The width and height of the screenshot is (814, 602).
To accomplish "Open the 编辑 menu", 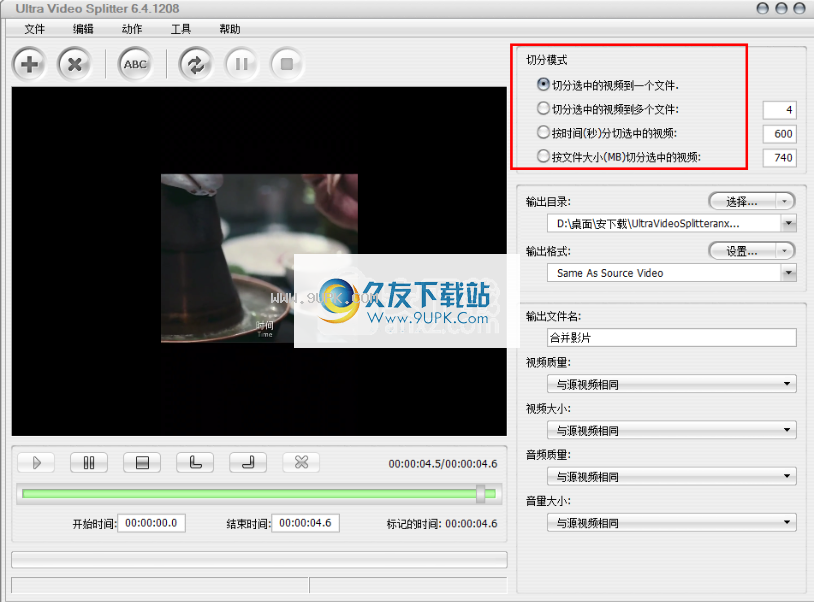I will click(x=83, y=29).
